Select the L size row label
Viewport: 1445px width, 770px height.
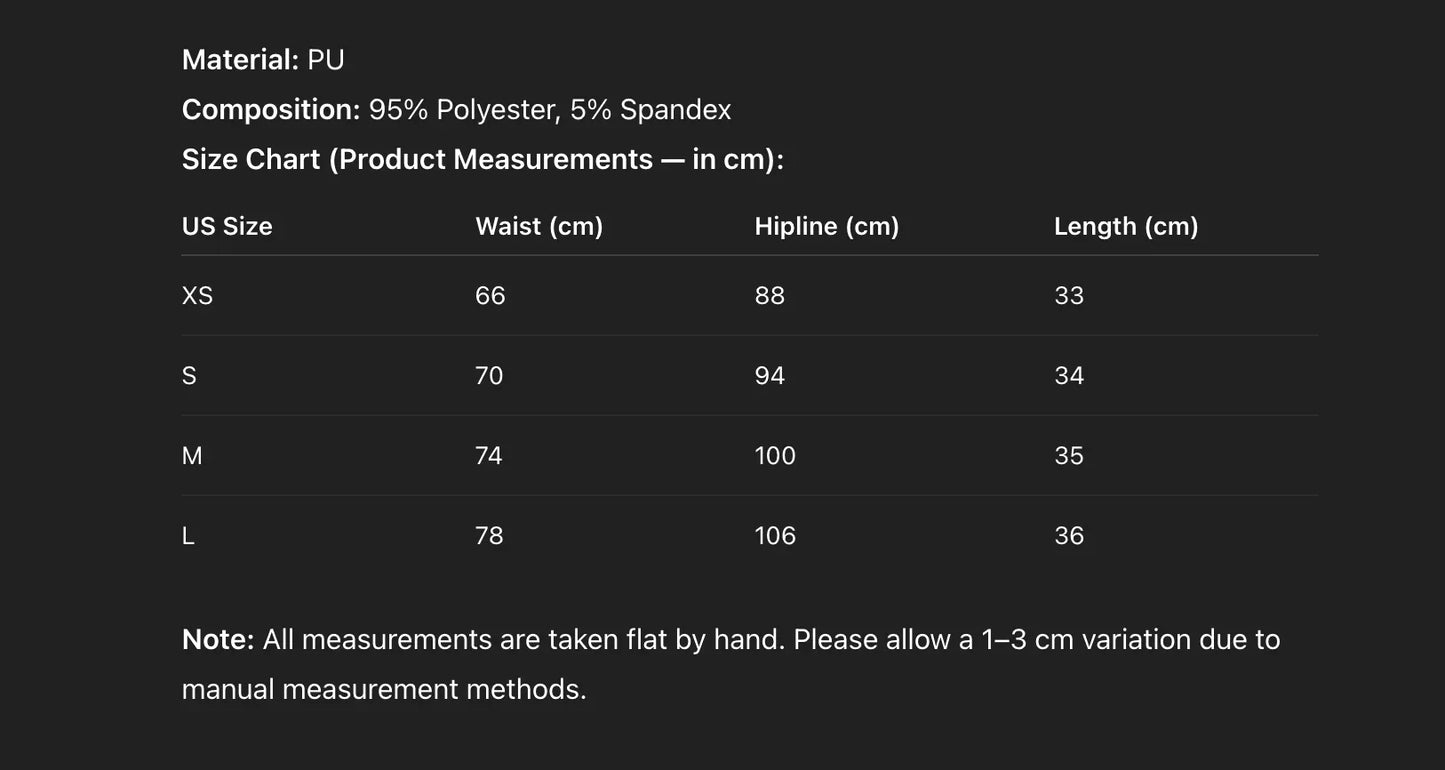tap(188, 536)
